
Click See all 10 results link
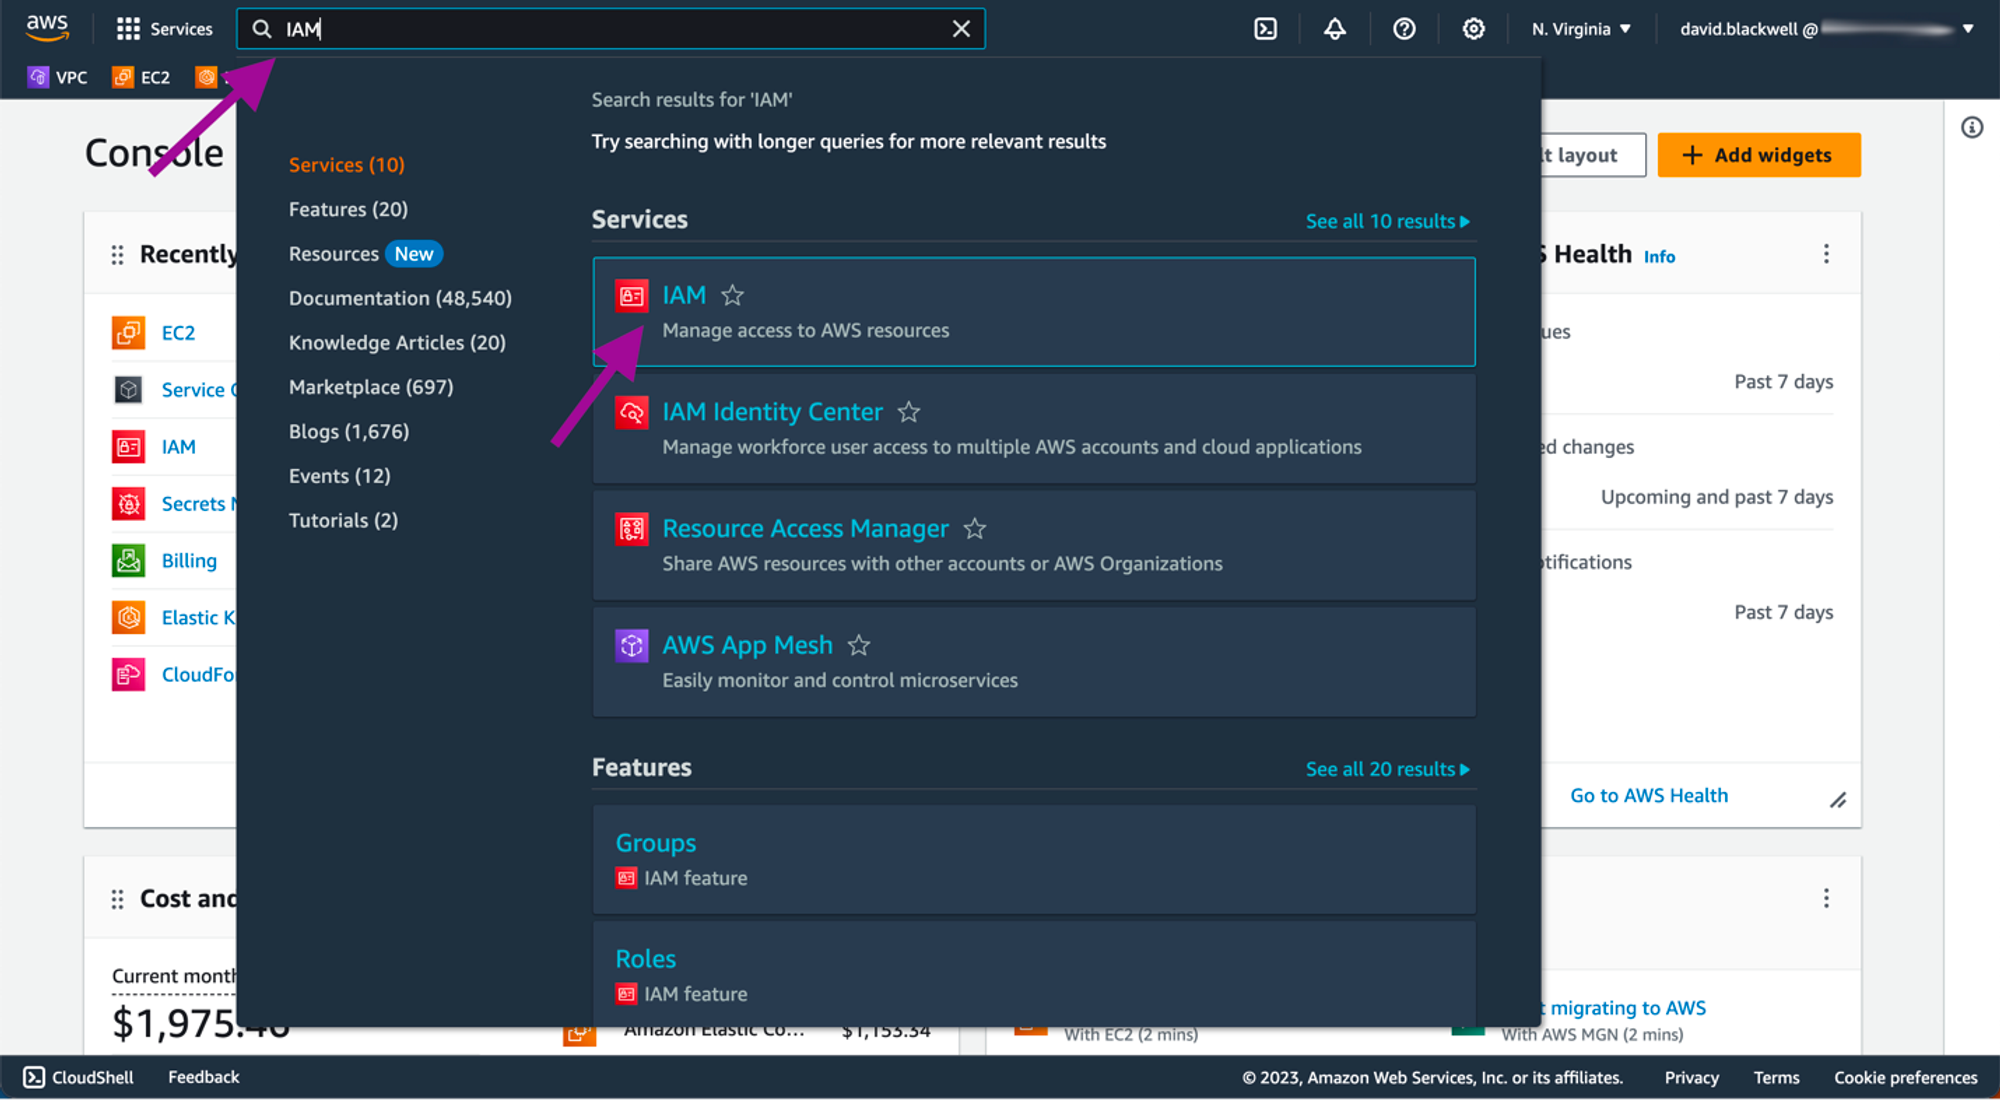point(1387,221)
